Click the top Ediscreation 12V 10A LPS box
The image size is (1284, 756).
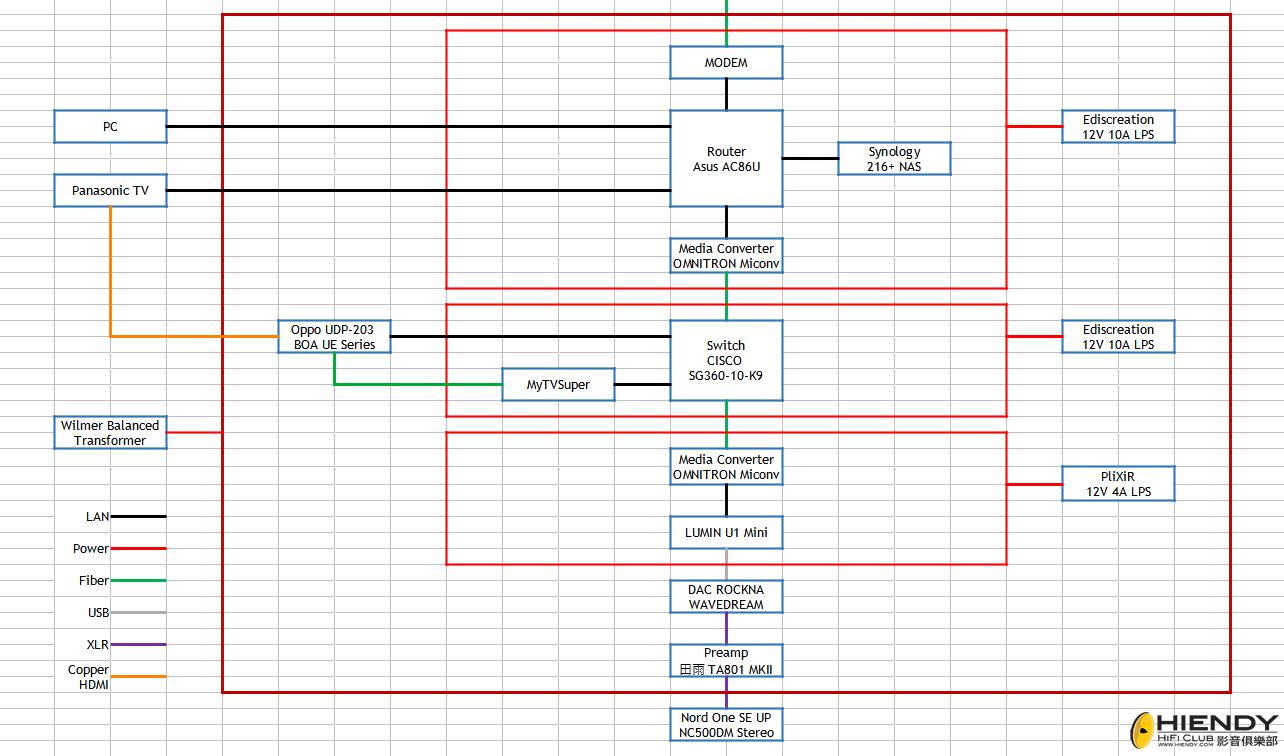click(x=1118, y=127)
